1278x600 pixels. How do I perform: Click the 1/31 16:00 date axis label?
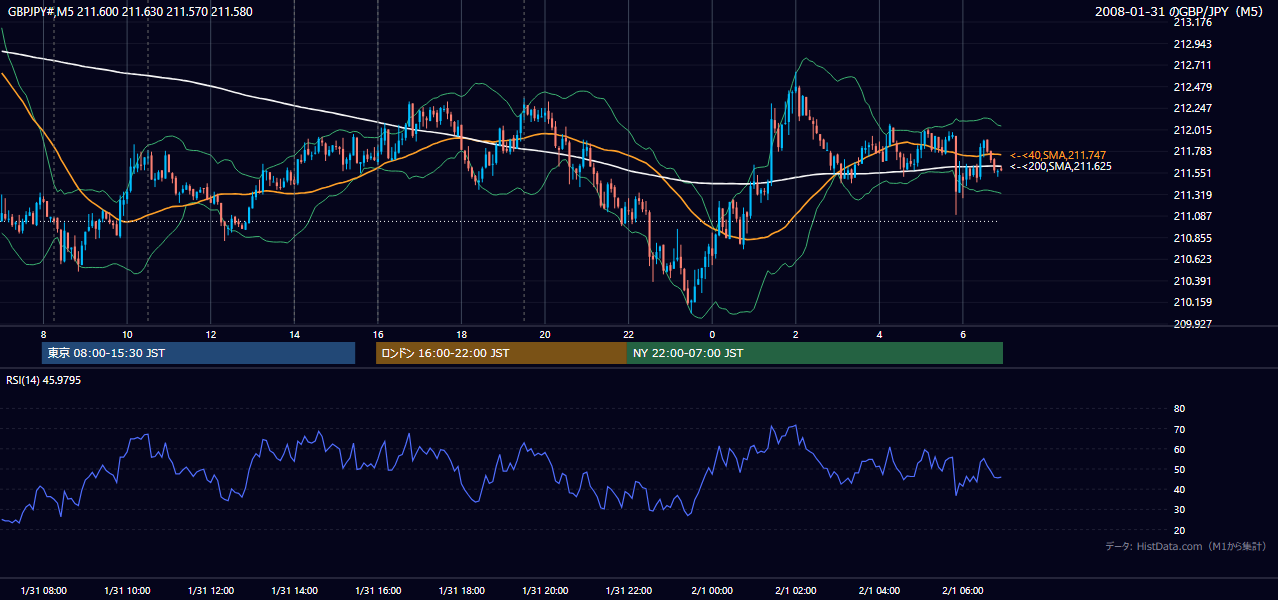378,591
